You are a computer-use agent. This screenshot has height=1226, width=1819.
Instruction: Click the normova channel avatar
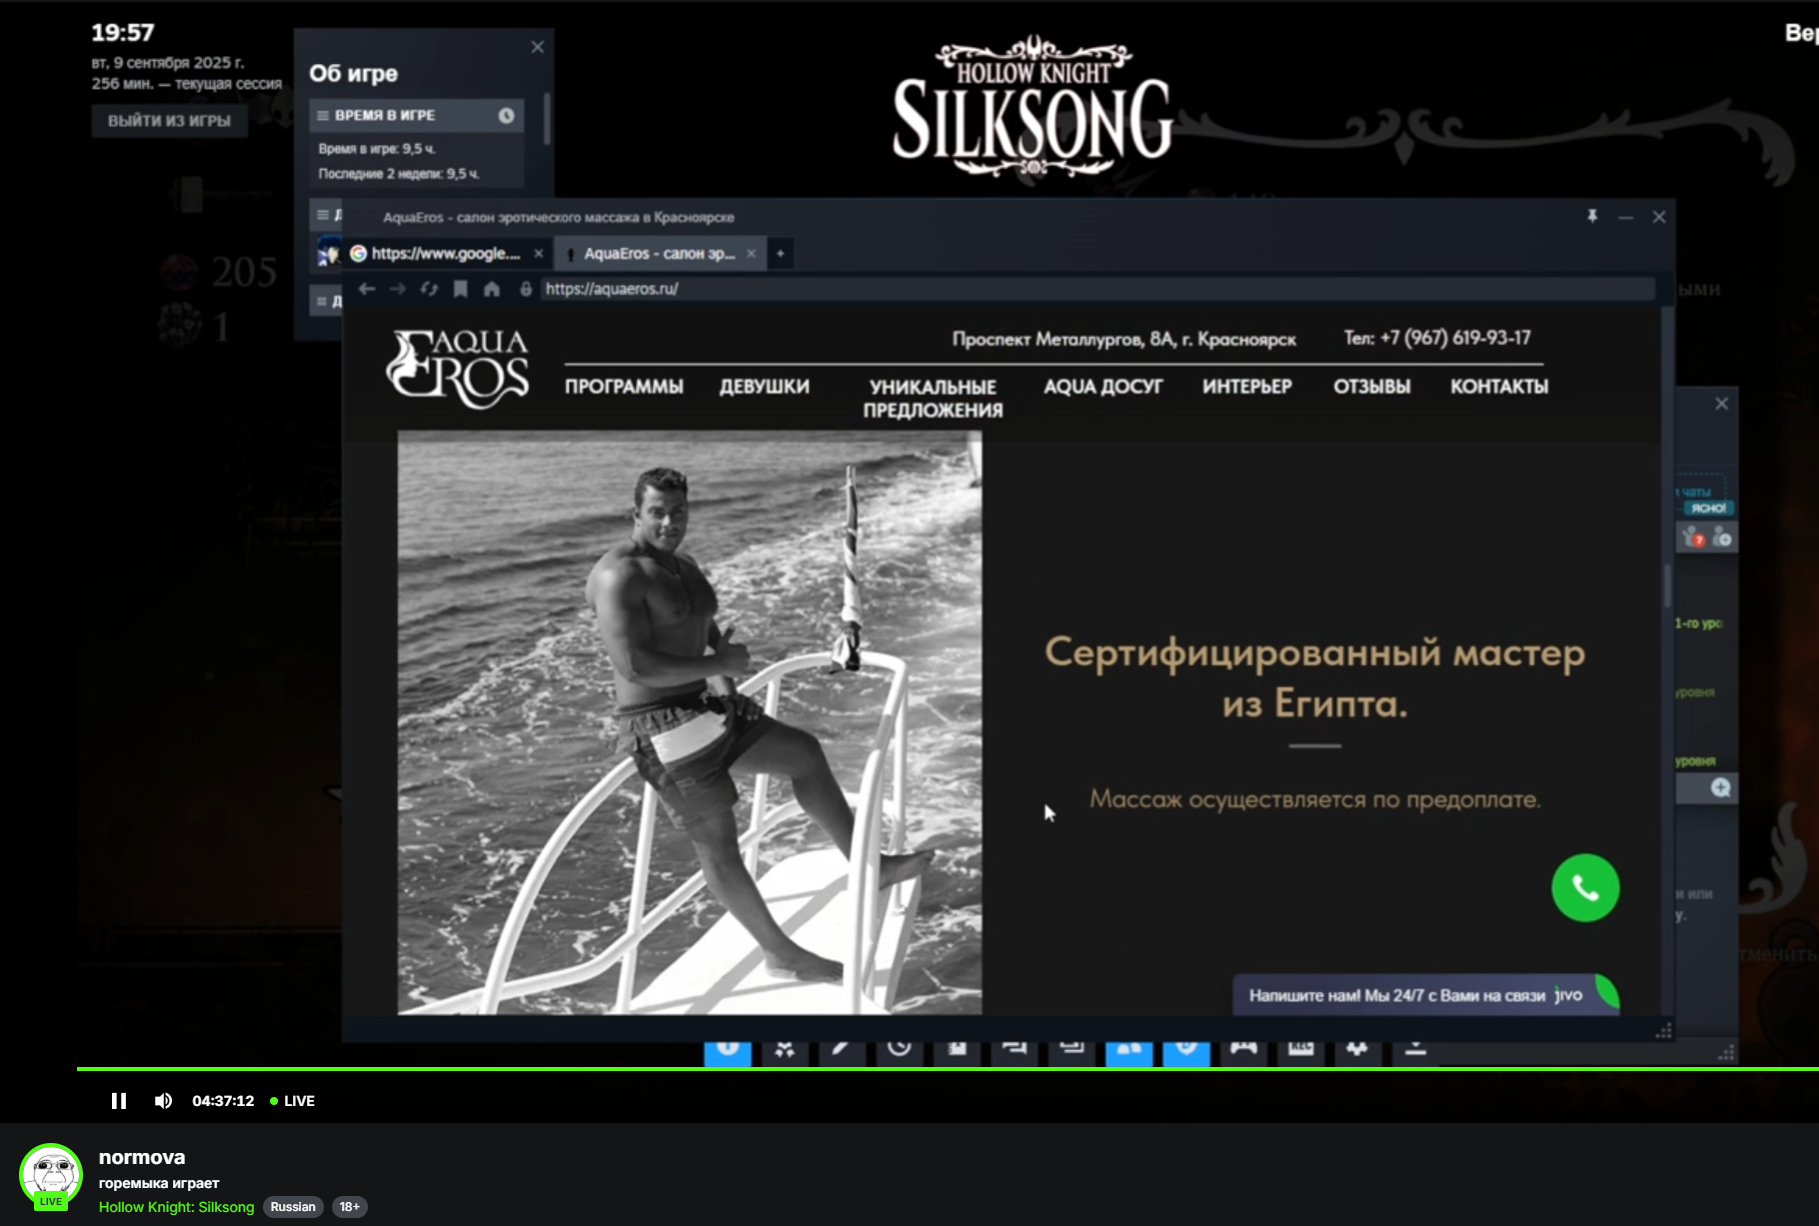(51, 1175)
